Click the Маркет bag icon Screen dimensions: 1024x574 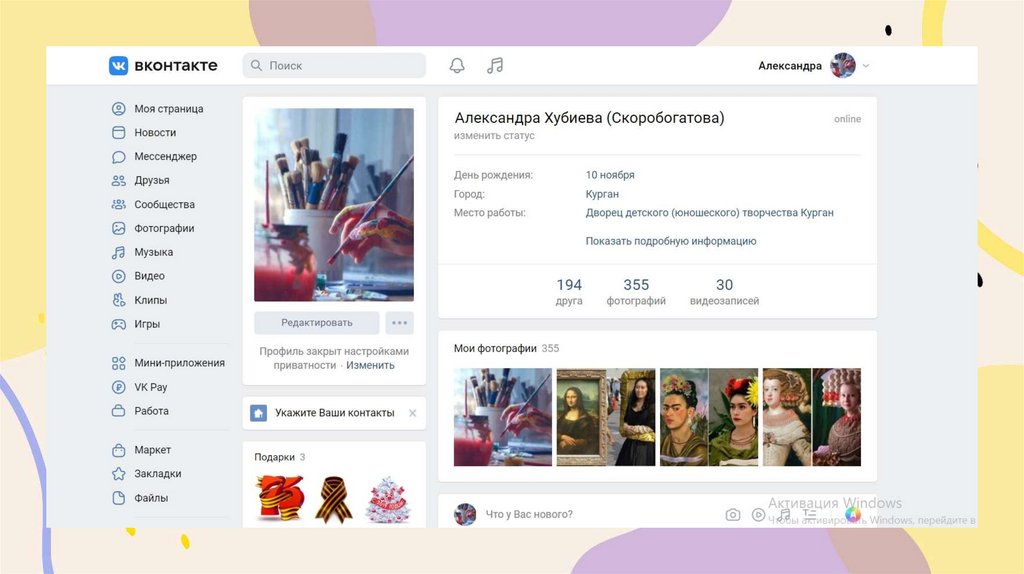[118, 450]
